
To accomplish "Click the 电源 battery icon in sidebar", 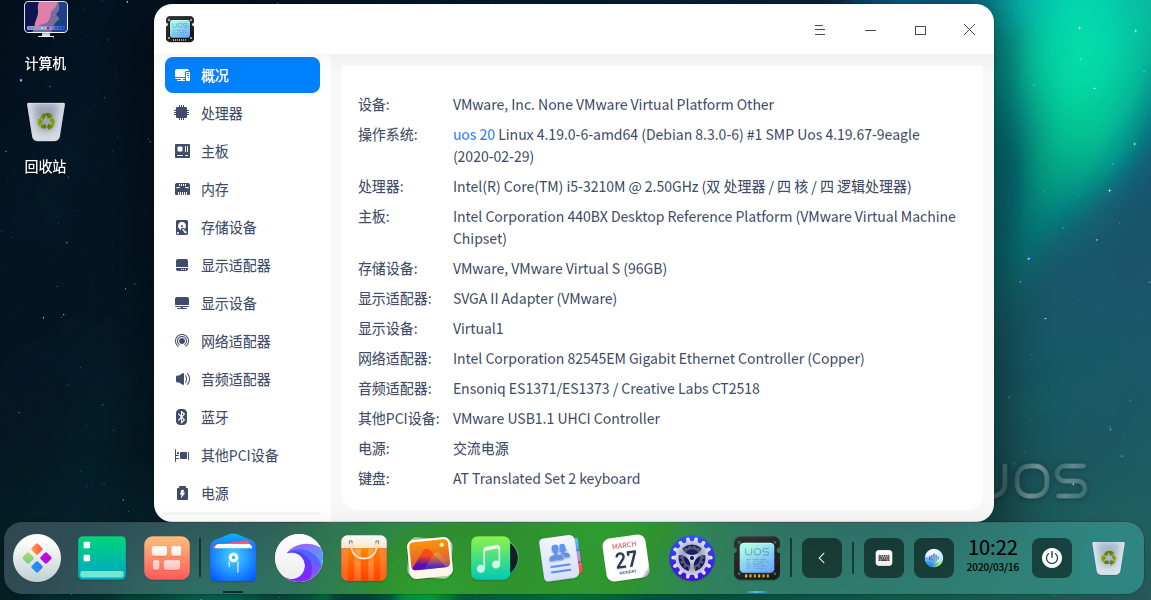I will [182, 494].
